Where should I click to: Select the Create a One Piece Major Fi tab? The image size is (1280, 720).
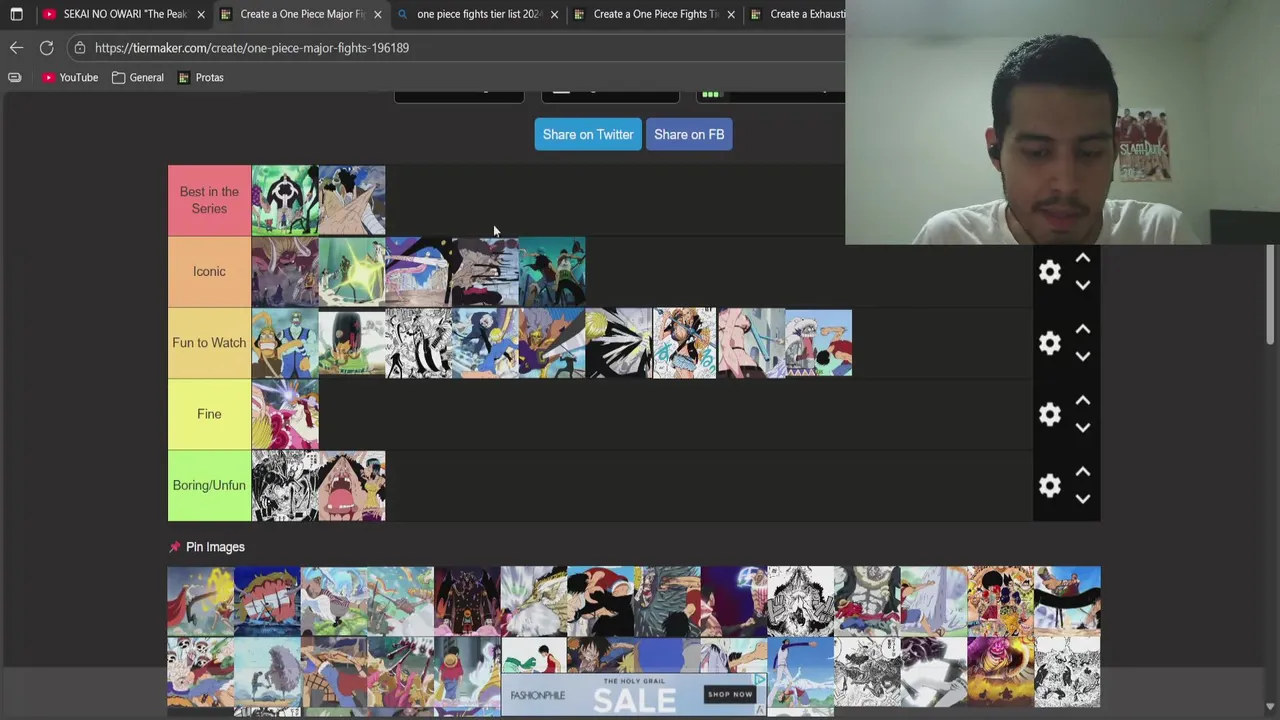pos(302,14)
